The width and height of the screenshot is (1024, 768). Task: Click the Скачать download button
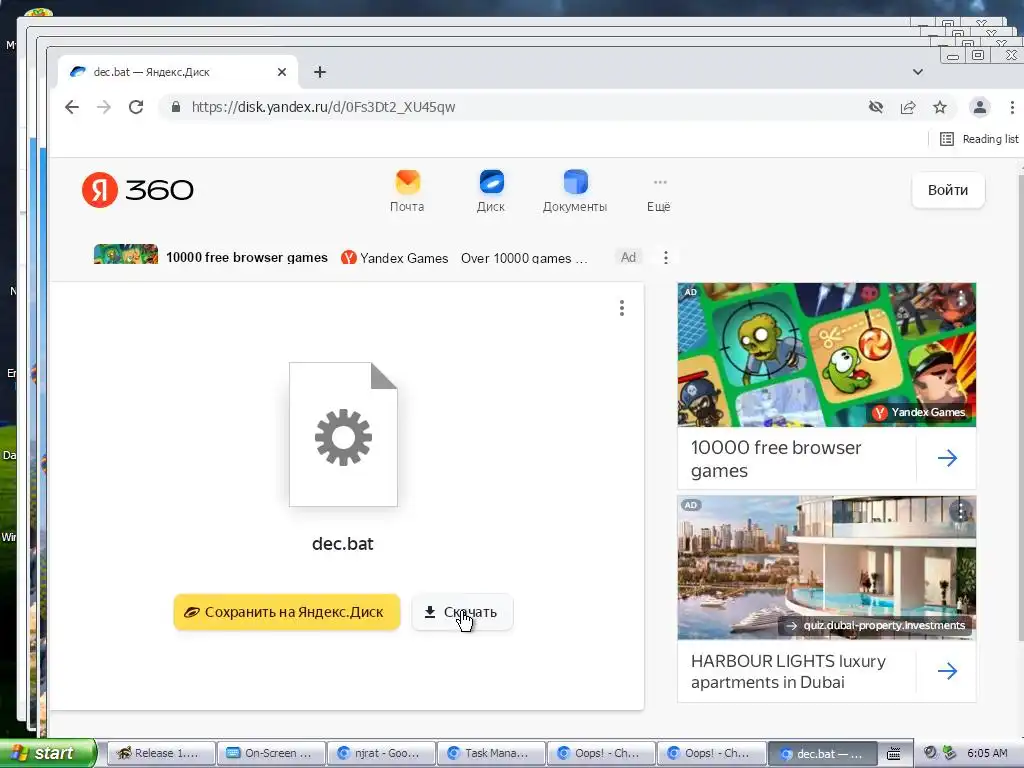(462, 612)
